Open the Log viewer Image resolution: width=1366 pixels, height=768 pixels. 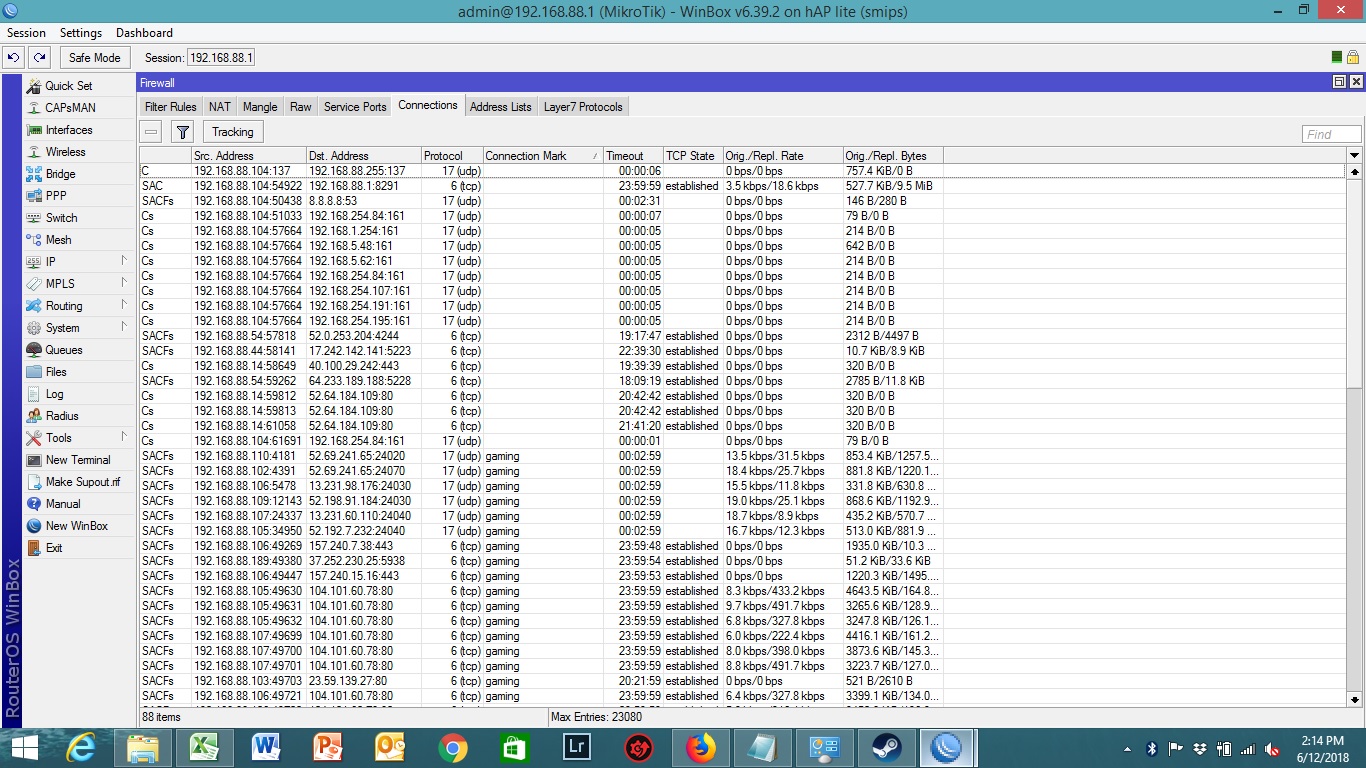pyautogui.click(x=54, y=394)
